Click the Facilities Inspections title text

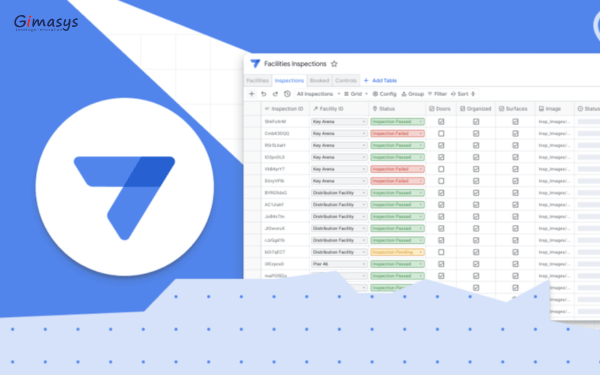[295, 64]
